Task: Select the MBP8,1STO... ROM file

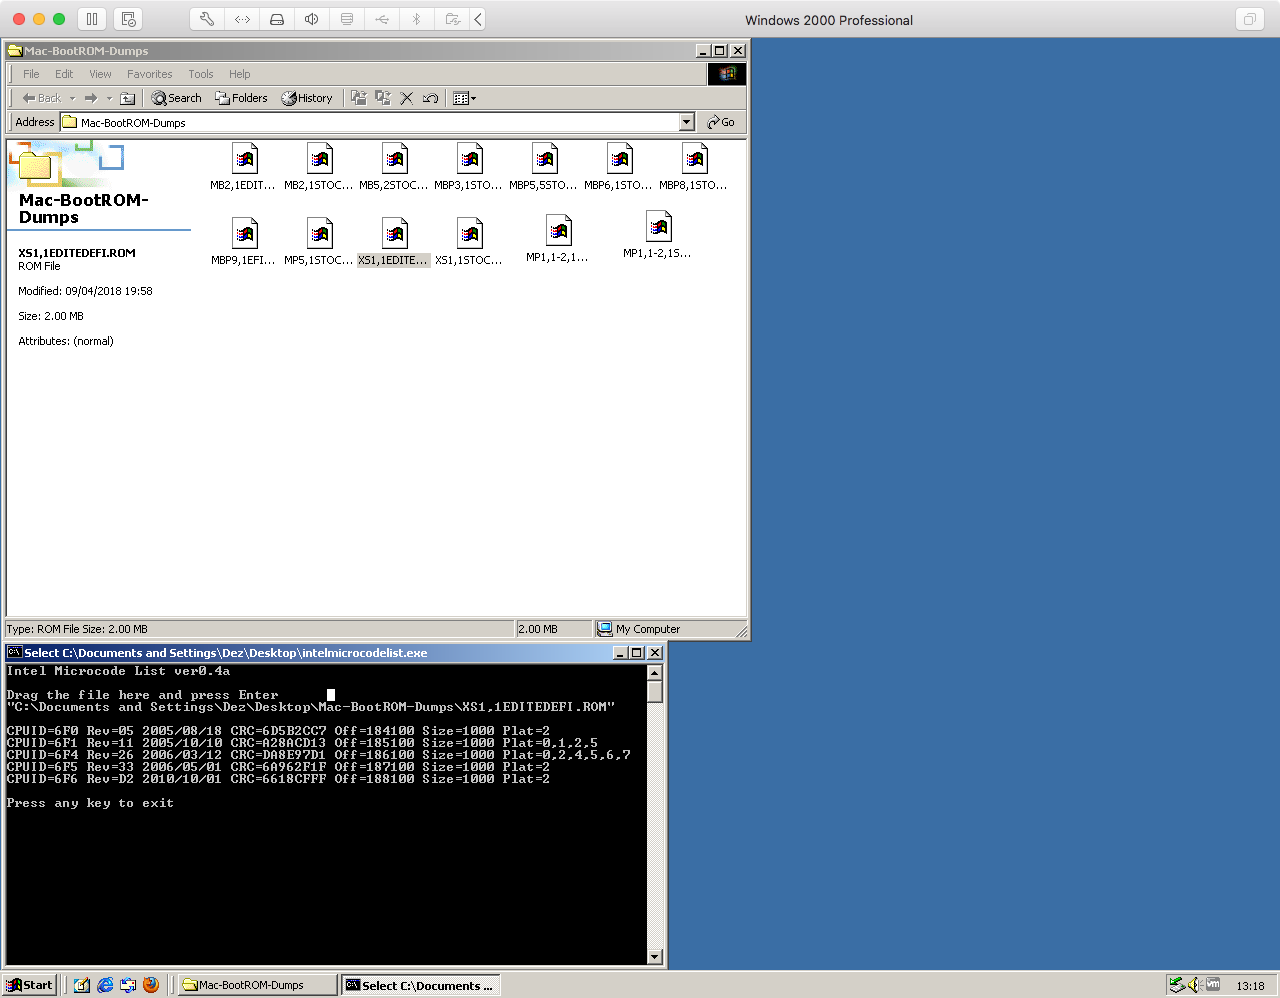Action: tap(694, 167)
